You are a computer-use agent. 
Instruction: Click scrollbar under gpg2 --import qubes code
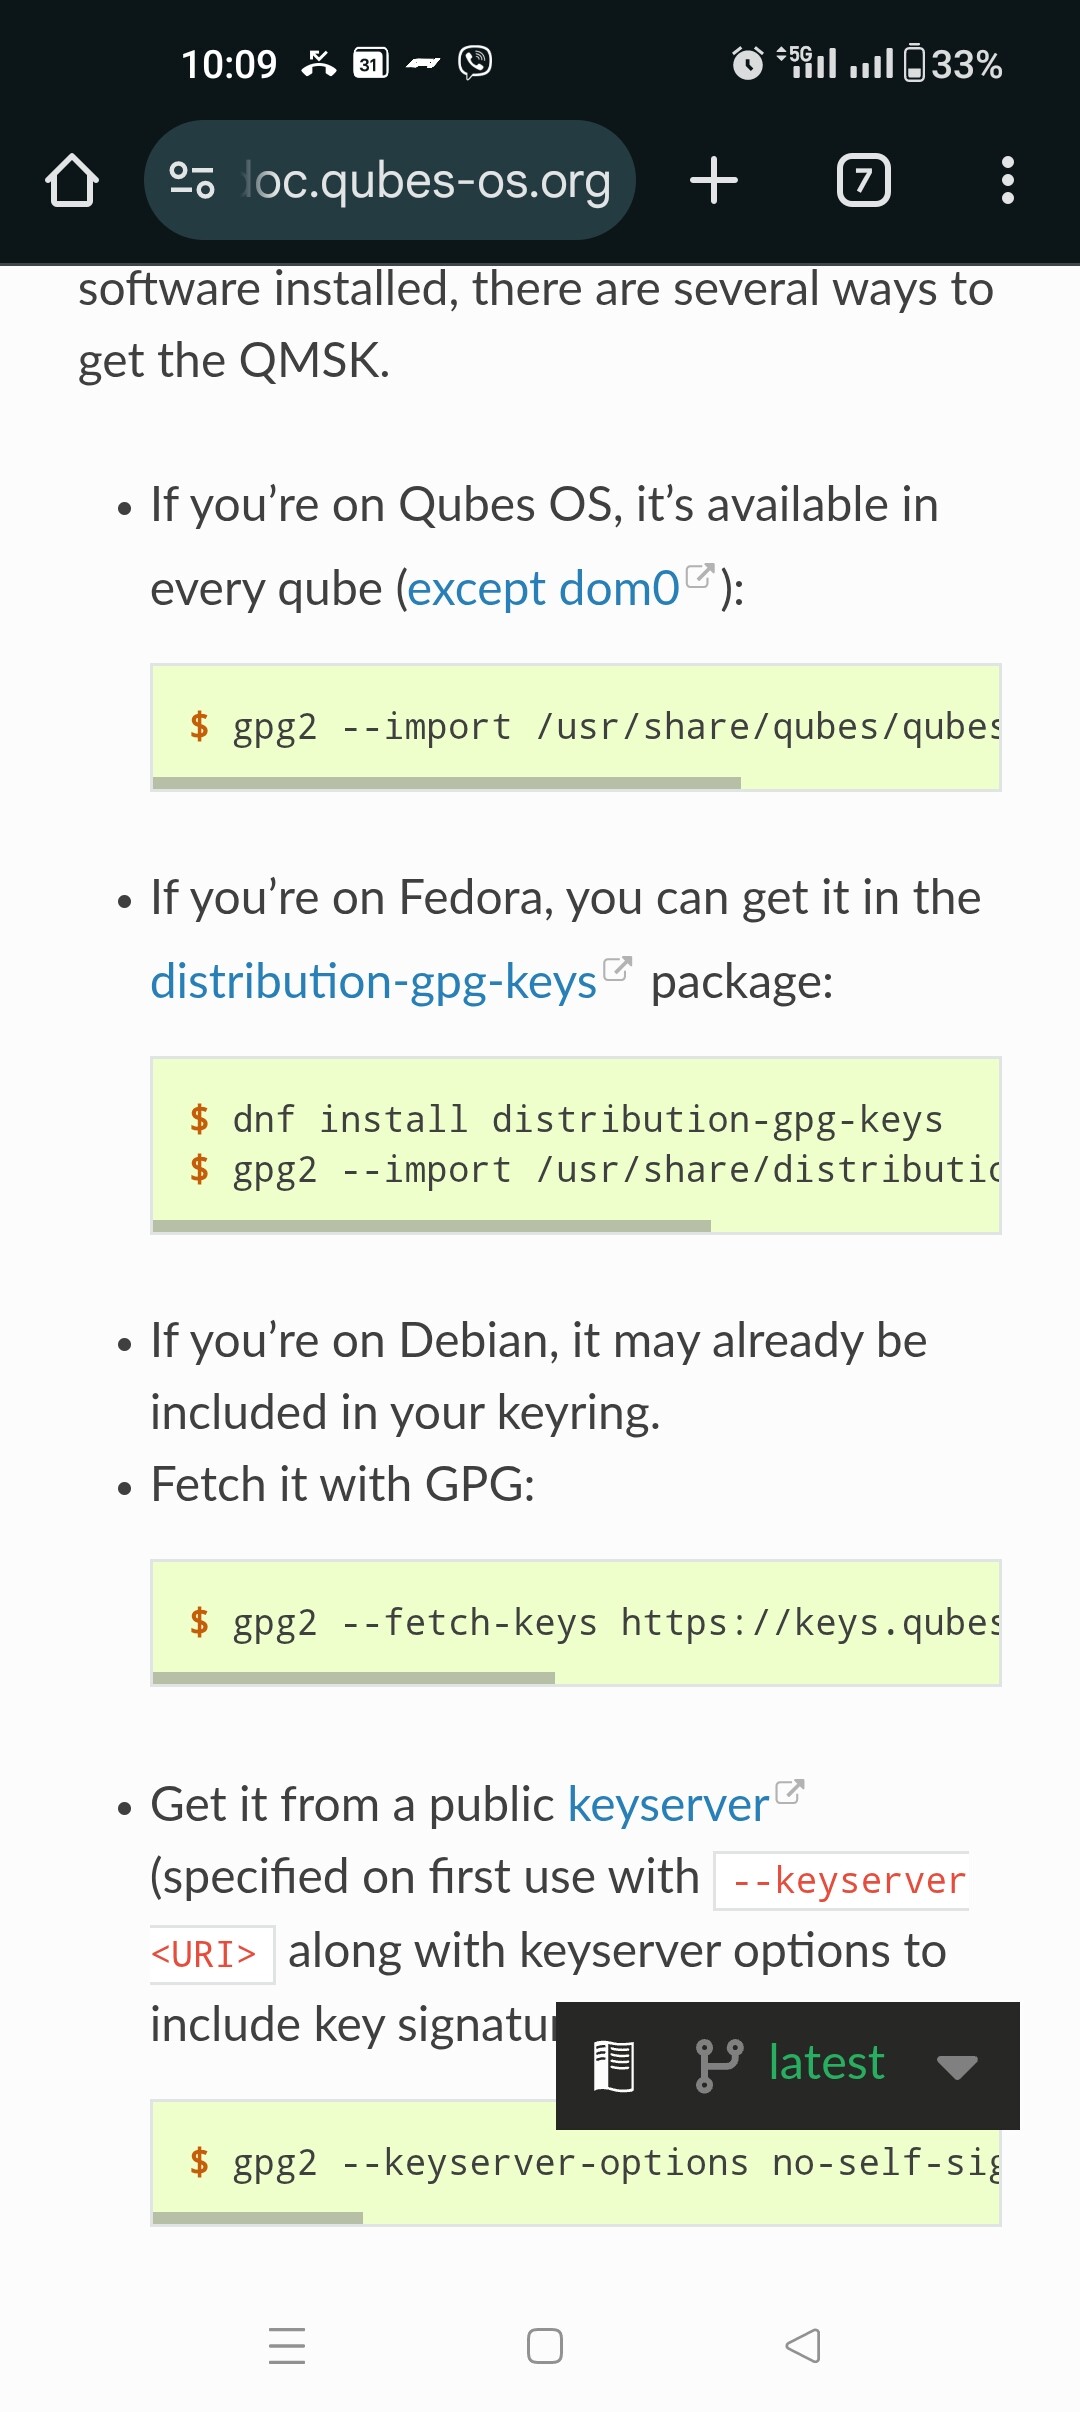(446, 783)
